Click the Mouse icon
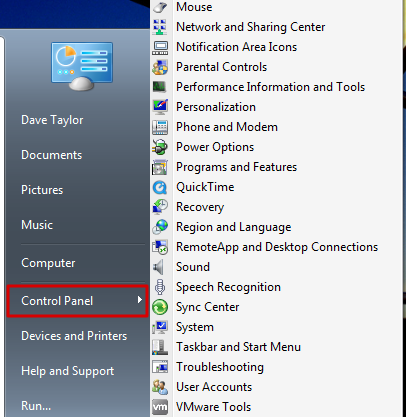This screenshot has height=417, width=406. pyautogui.click(x=160, y=7)
